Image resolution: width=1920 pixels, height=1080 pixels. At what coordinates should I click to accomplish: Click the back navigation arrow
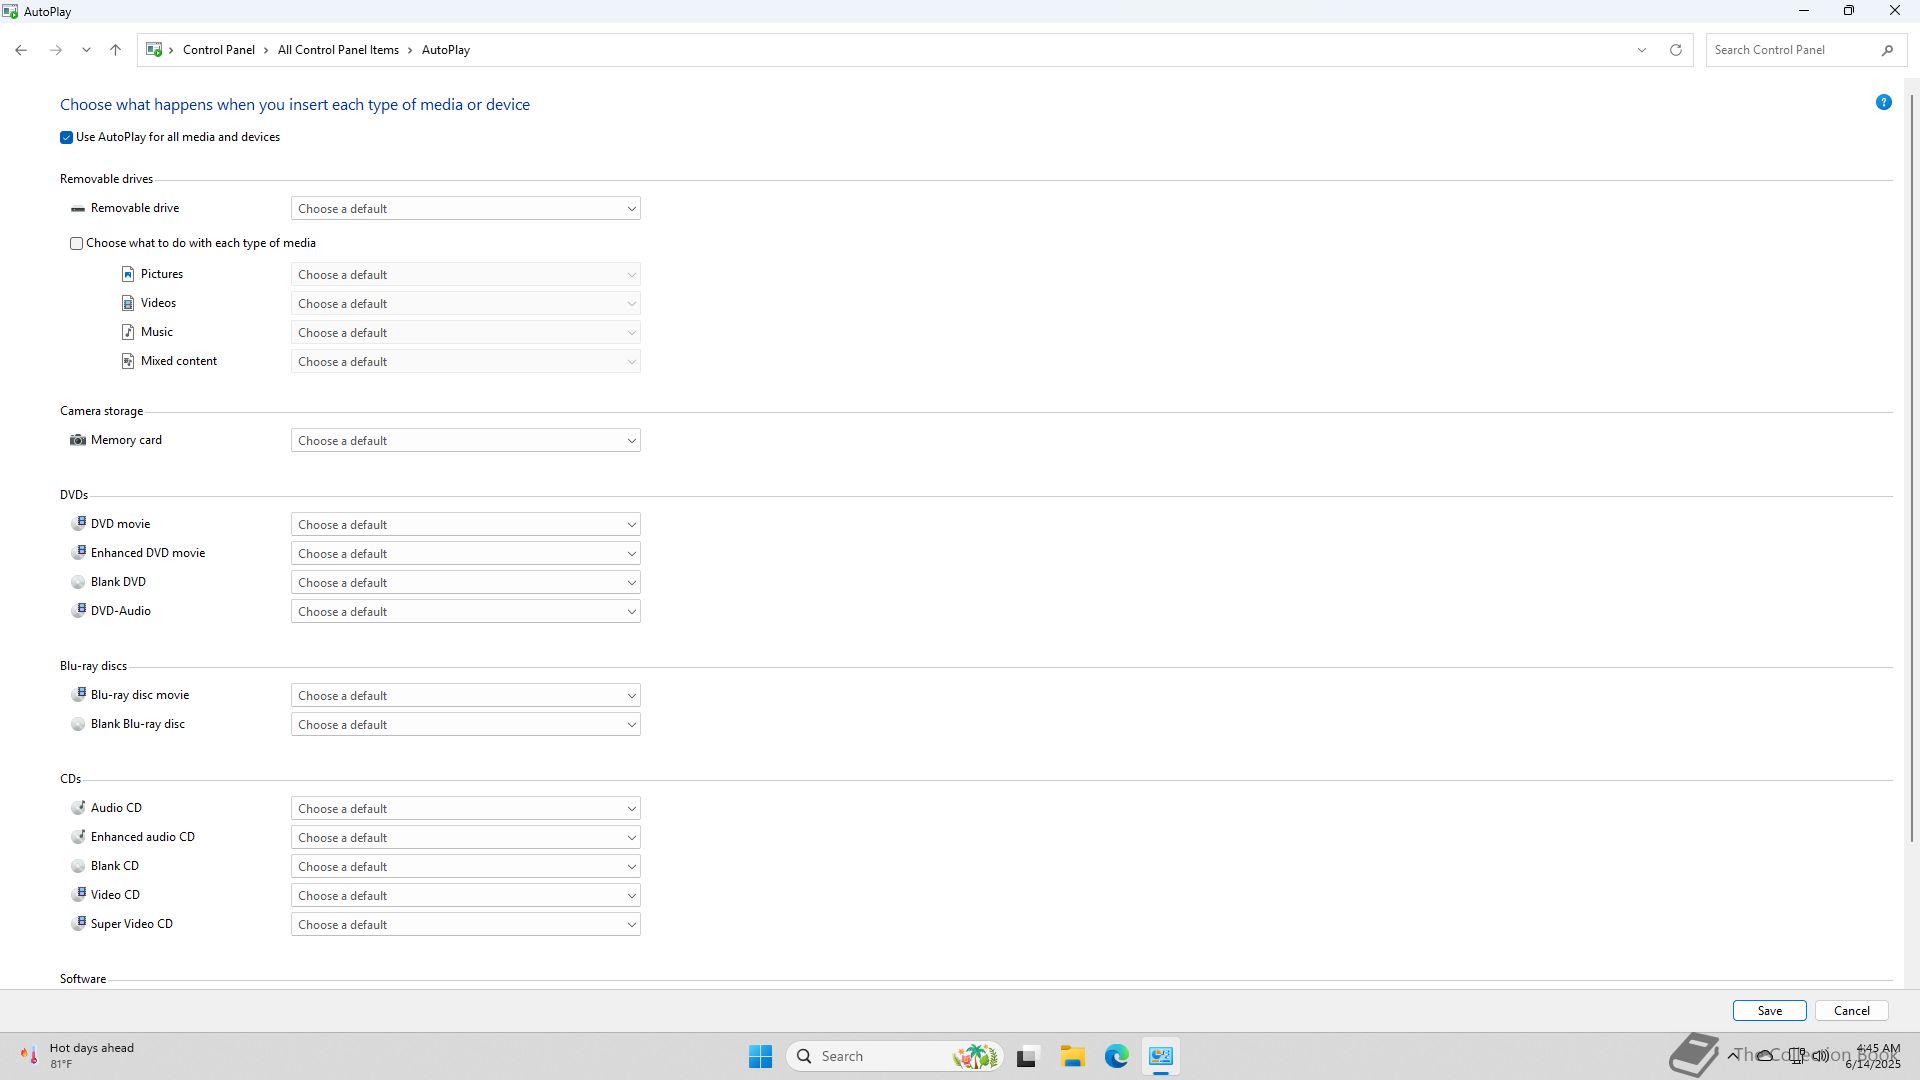tap(21, 50)
